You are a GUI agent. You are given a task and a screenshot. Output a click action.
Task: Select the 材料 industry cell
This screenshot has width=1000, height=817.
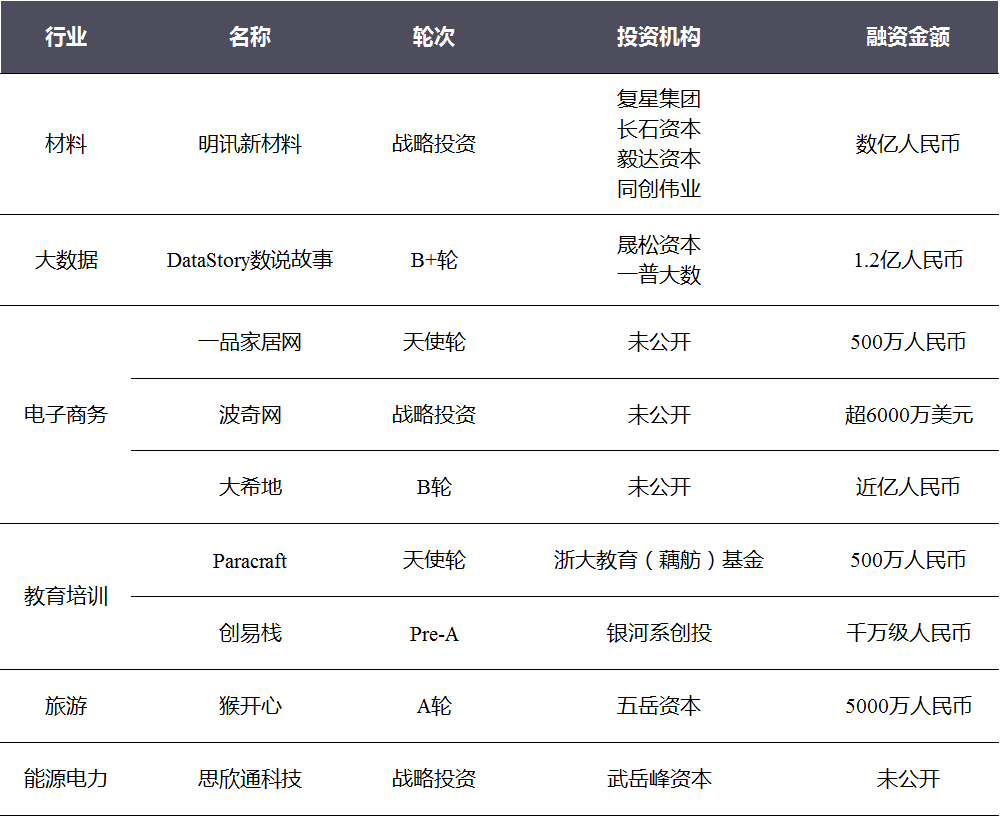[66, 144]
